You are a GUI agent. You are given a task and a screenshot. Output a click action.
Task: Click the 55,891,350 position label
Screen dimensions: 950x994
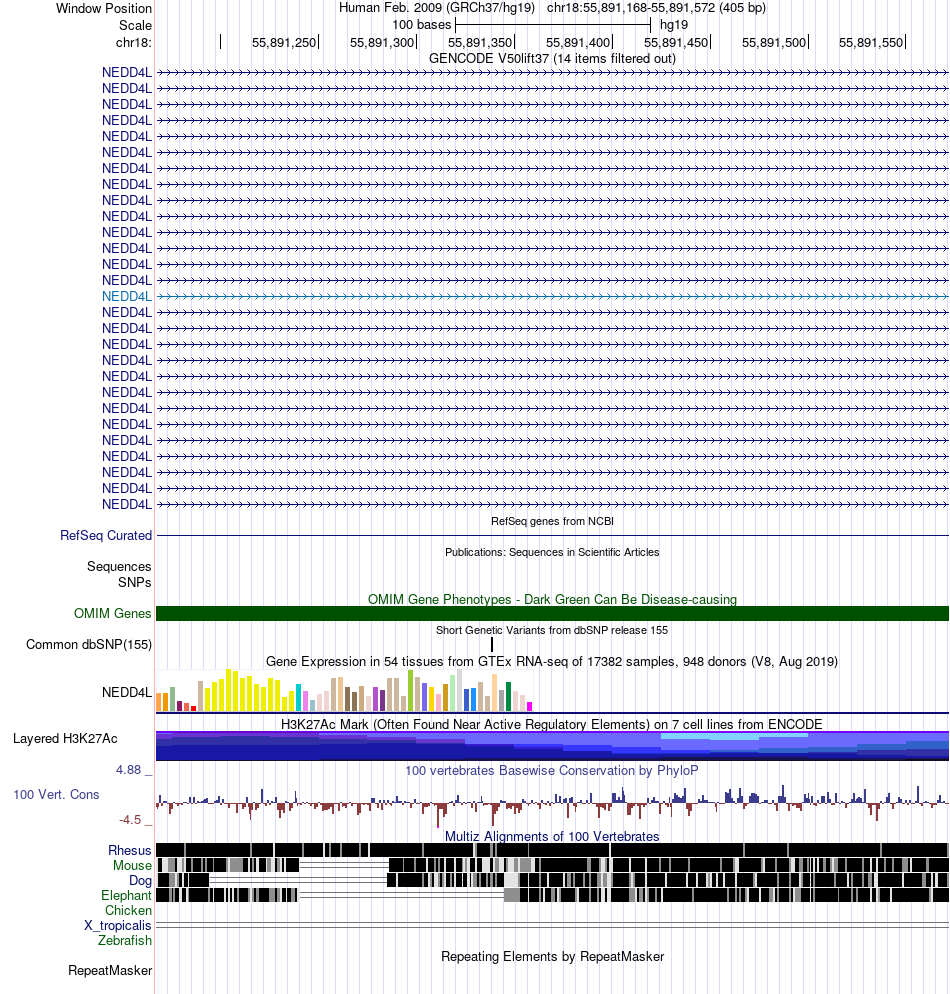click(480, 42)
